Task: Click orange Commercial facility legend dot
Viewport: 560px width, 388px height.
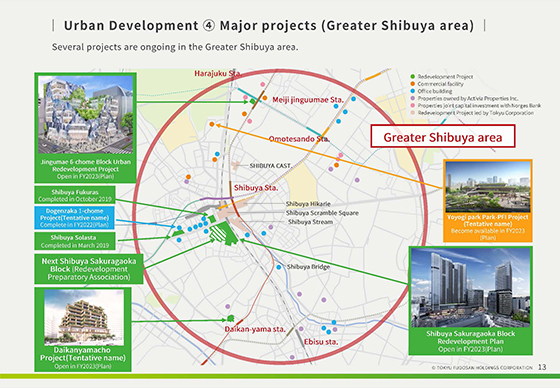Action: [x=412, y=84]
